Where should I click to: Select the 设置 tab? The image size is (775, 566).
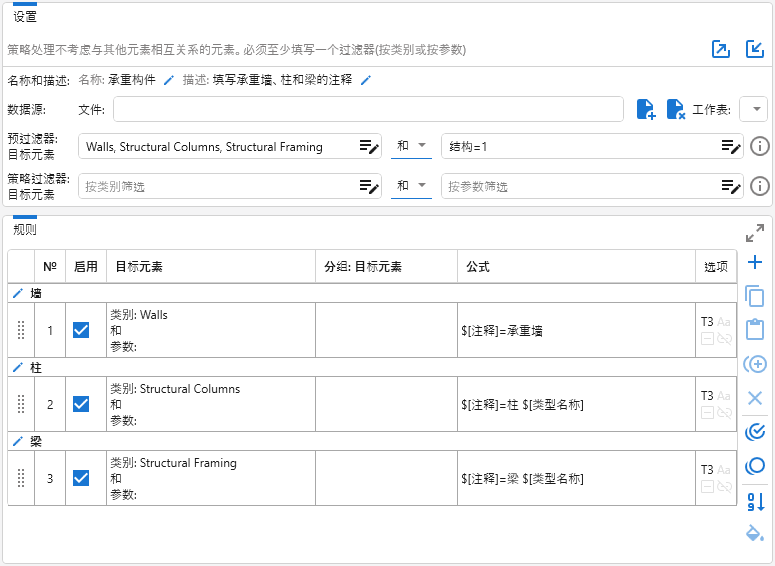25,17
